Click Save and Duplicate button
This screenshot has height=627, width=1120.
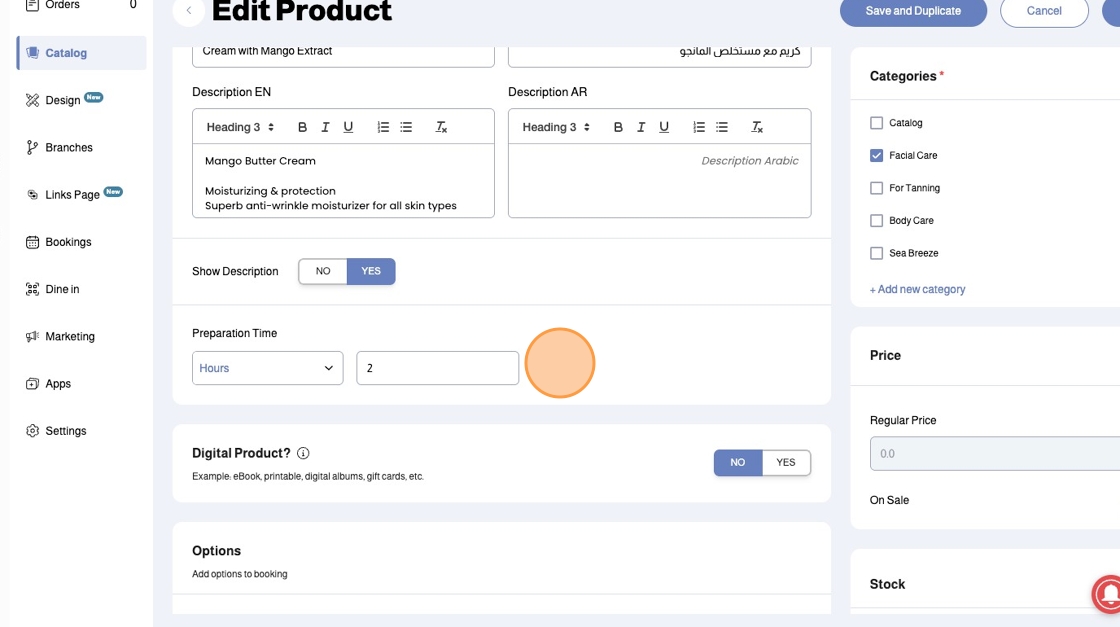913,11
